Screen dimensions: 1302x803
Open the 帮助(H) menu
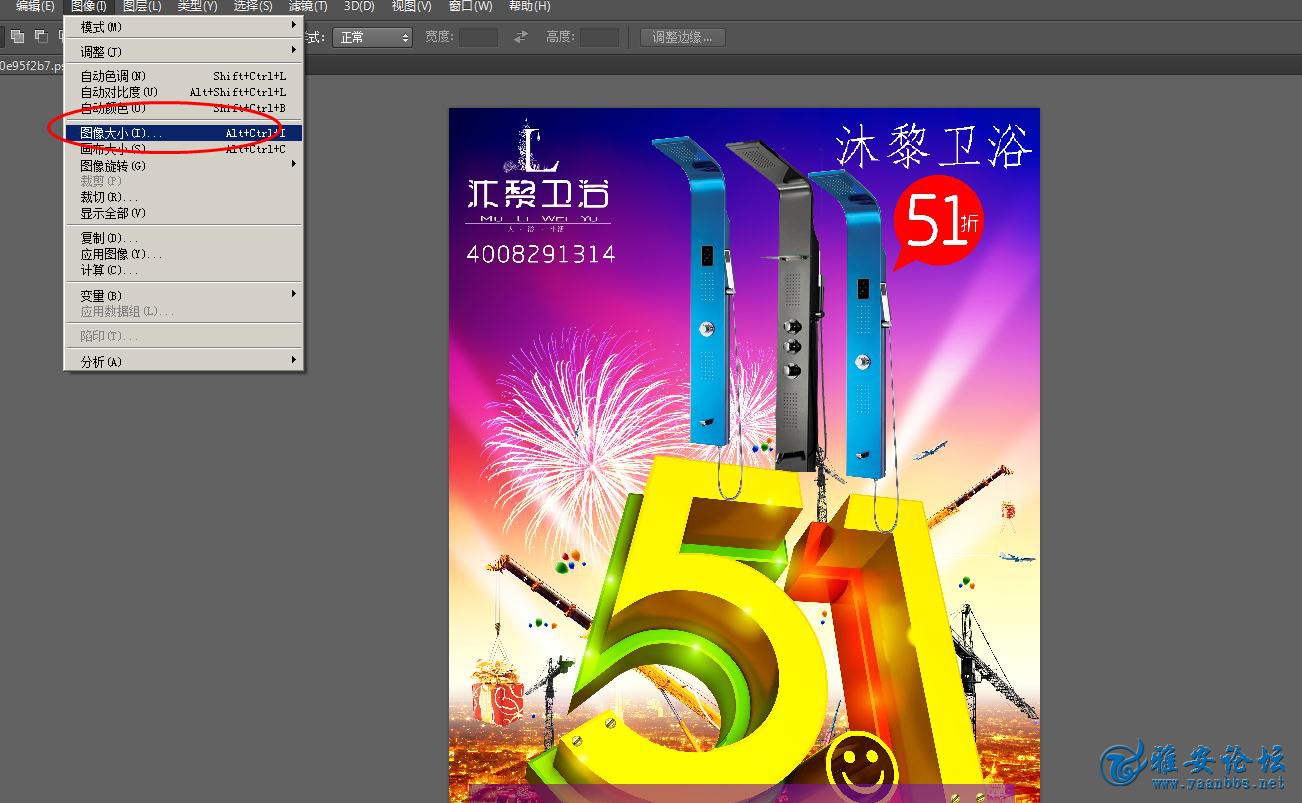click(x=529, y=6)
